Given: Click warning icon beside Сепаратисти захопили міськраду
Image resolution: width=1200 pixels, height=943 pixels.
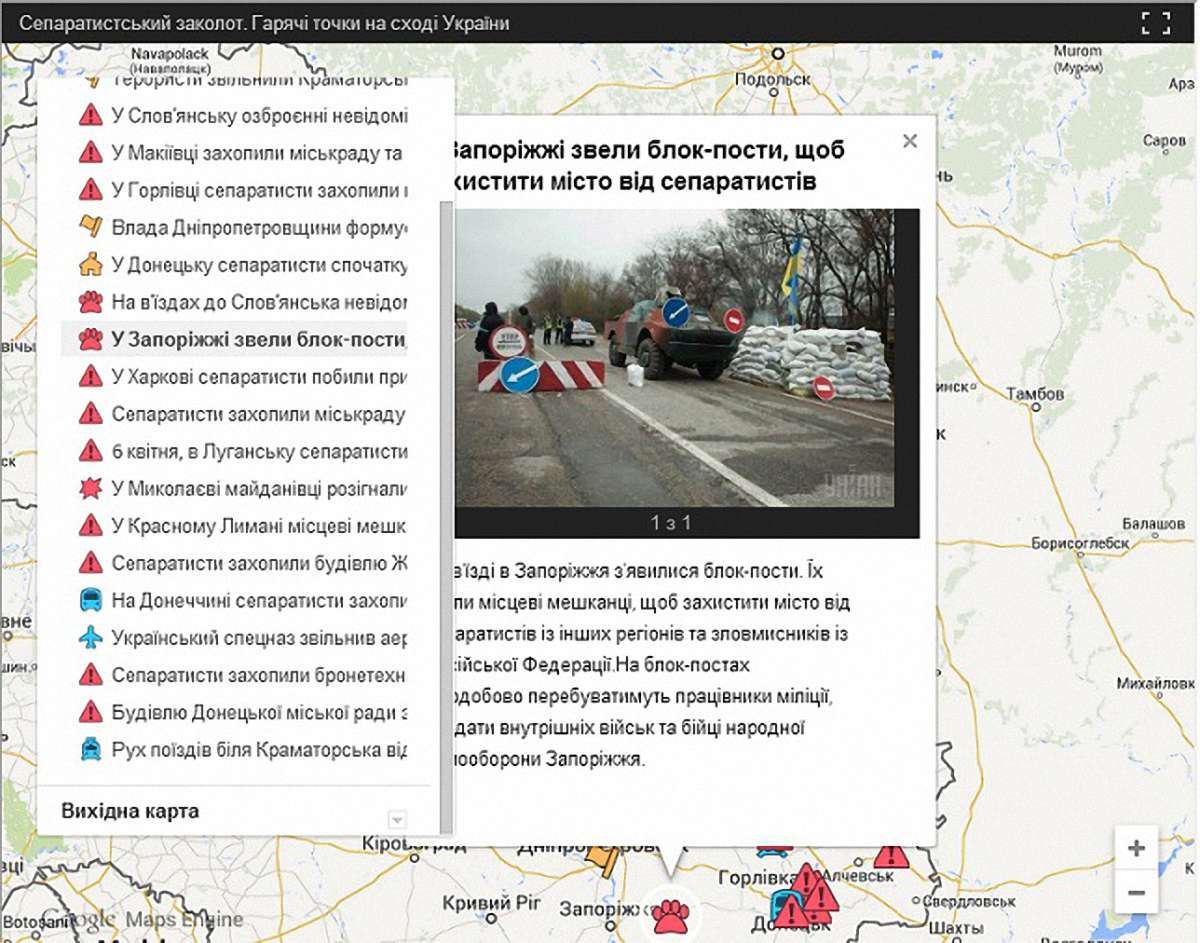Looking at the screenshot, I should point(91,414).
